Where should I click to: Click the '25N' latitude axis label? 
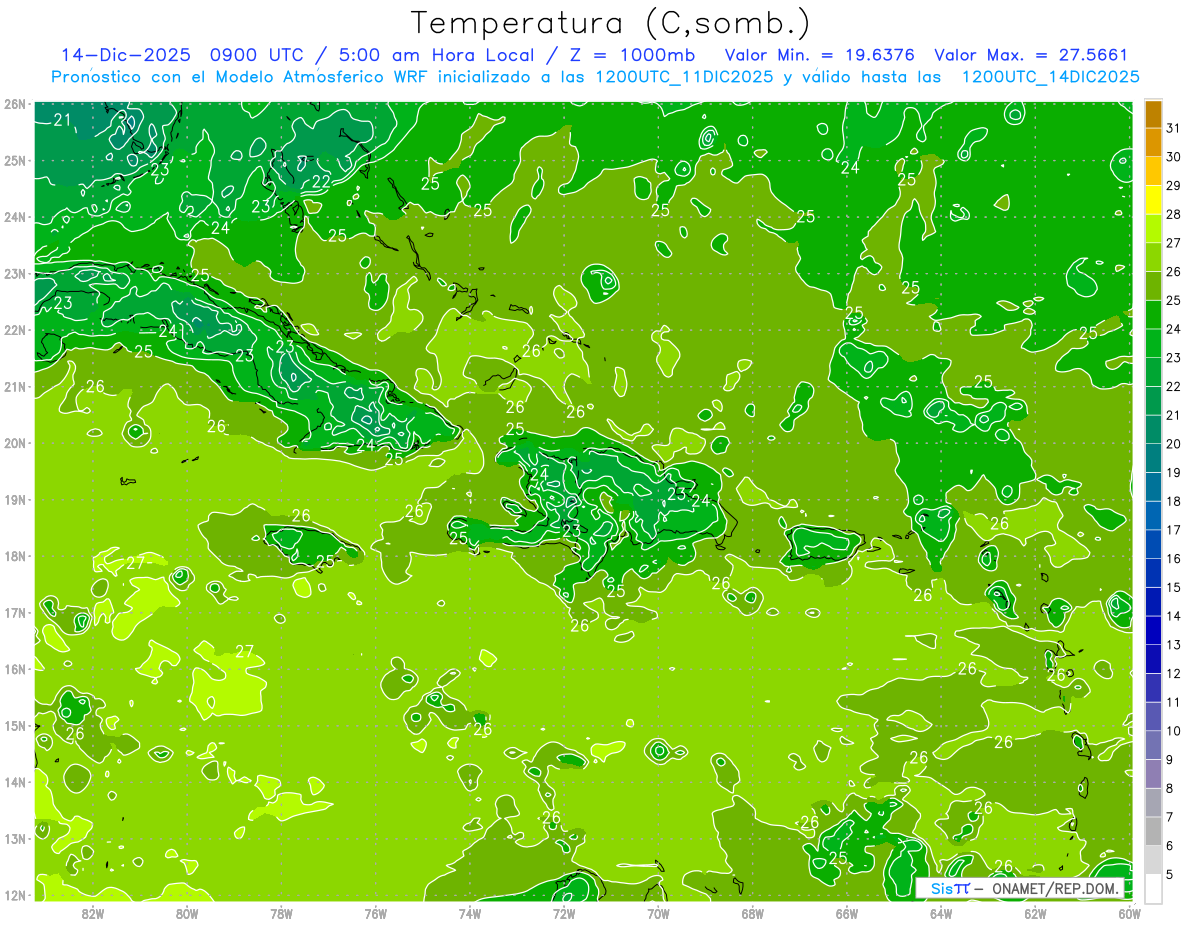[14, 161]
